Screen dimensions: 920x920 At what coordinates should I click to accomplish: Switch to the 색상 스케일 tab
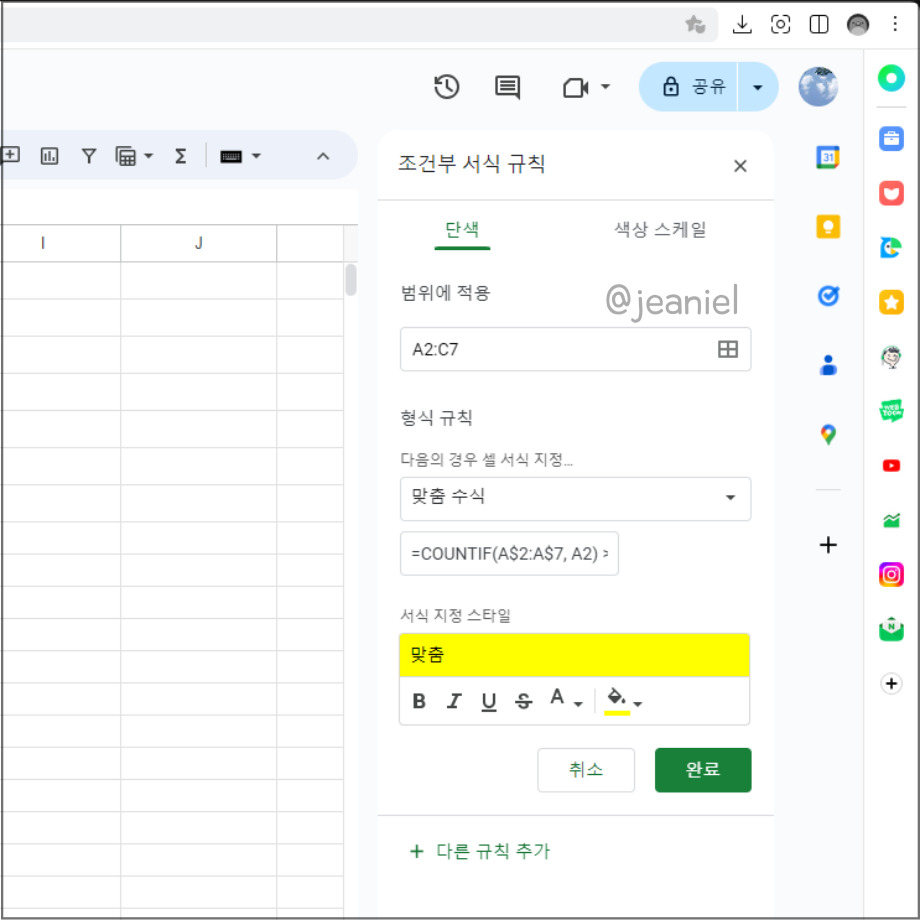pos(659,228)
